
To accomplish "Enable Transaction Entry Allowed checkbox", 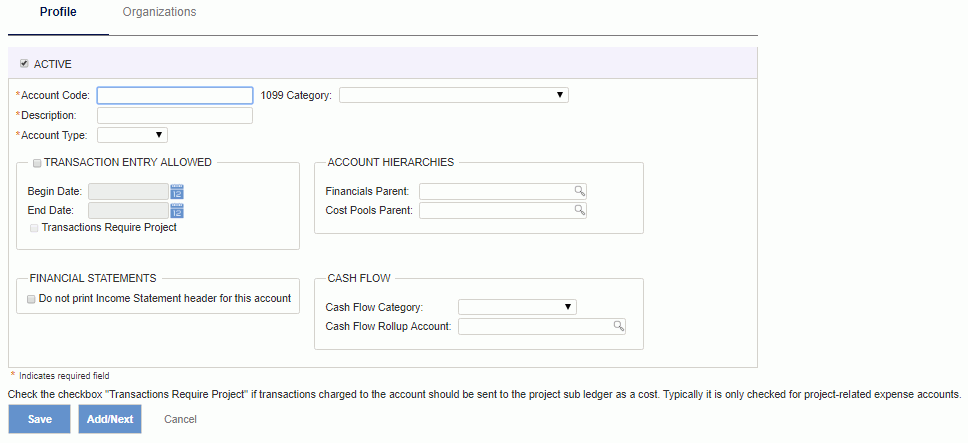I will [x=37, y=163].
